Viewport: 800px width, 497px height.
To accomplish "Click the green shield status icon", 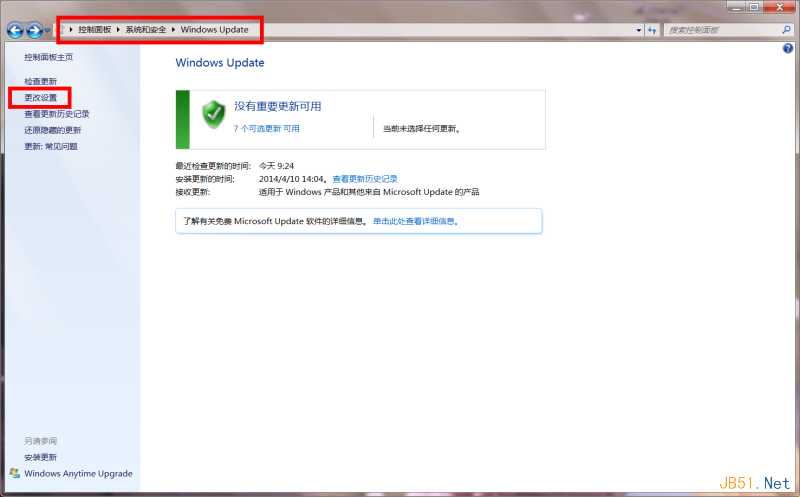I will [x=213, y=114].
